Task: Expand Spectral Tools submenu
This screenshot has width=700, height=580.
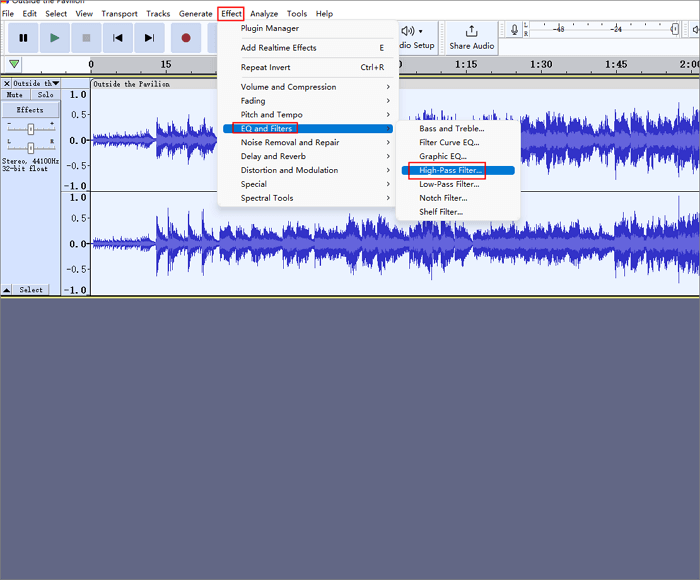Action: (308, 198)
